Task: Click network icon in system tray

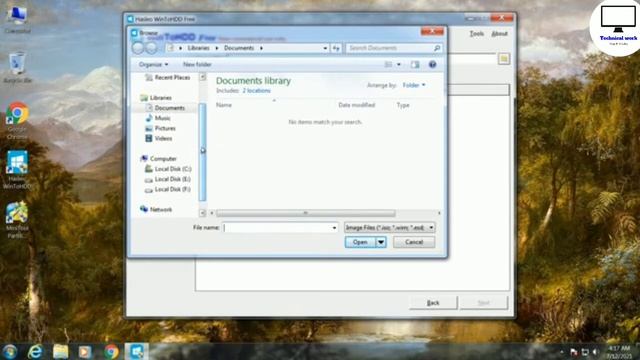Action: click(x=585, y=352)
